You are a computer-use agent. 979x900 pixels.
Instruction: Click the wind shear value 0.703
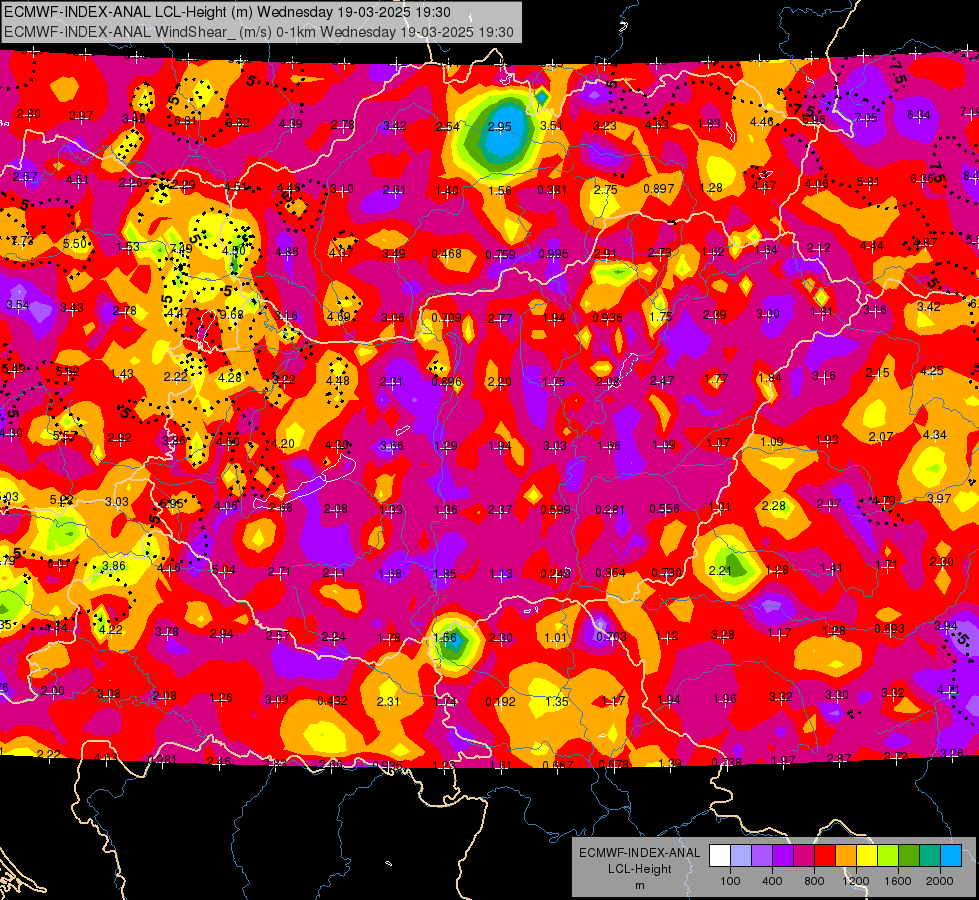point(611,636)
